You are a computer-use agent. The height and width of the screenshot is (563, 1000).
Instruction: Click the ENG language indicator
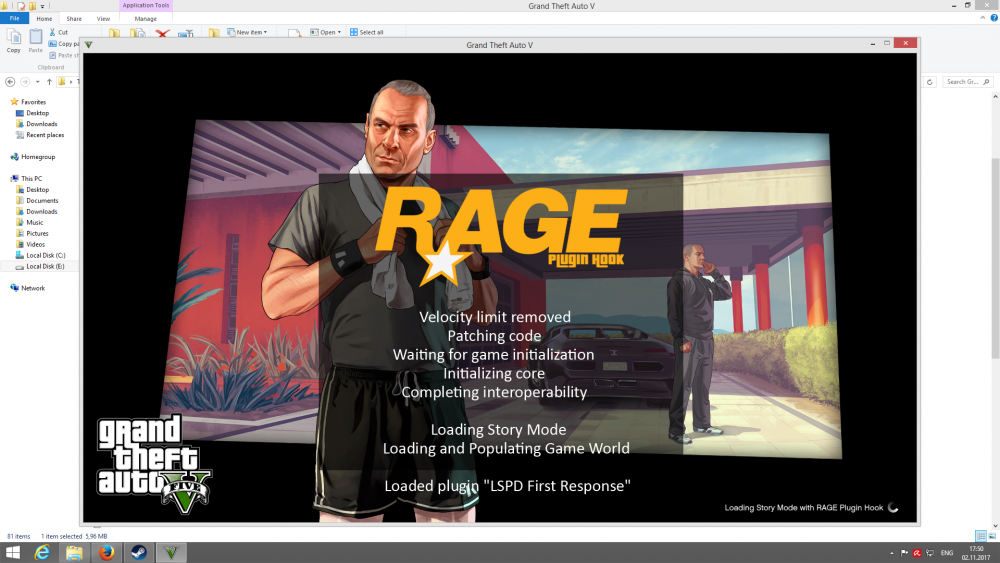pos(947,553)
